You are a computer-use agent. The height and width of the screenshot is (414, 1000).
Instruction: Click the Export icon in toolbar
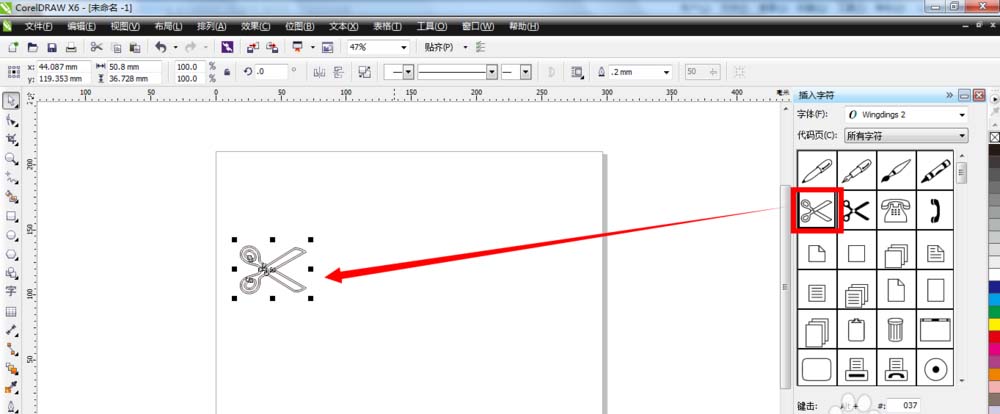(272, 47)
